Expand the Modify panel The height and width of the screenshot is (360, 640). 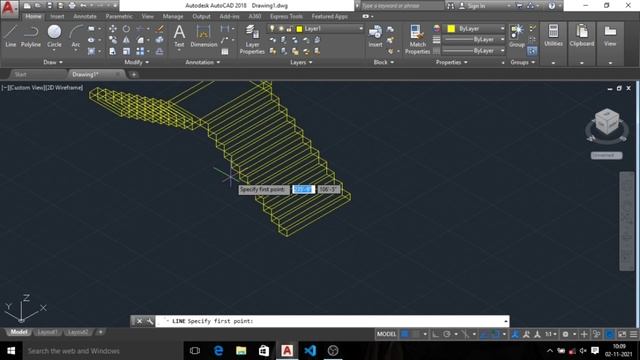tap(136, 62)
